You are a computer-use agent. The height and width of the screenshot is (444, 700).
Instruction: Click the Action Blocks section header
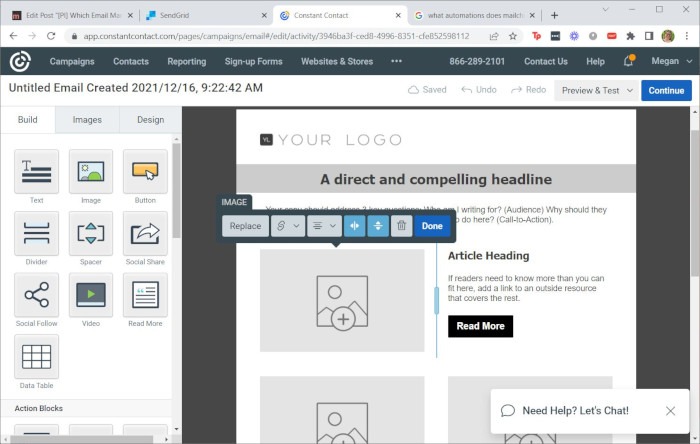tap(38, 408)
